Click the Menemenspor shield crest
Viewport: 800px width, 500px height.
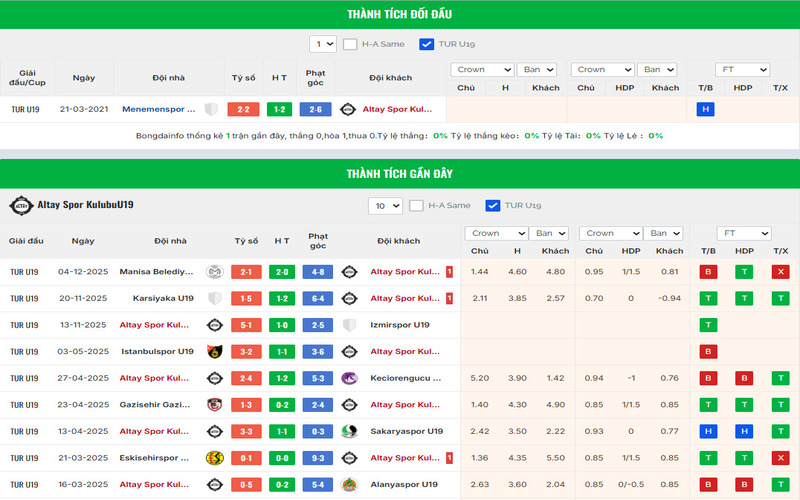(211, 109)
